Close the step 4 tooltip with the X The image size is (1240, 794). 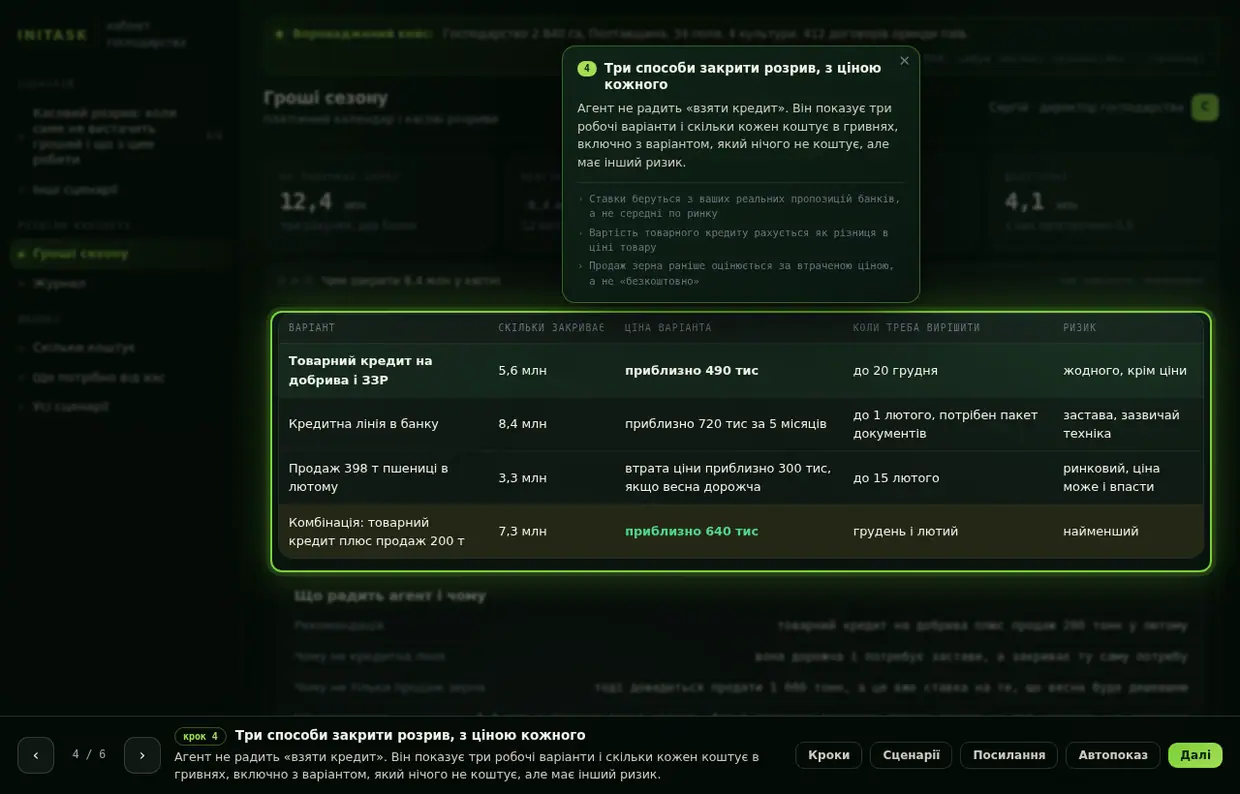pos(904,61)
